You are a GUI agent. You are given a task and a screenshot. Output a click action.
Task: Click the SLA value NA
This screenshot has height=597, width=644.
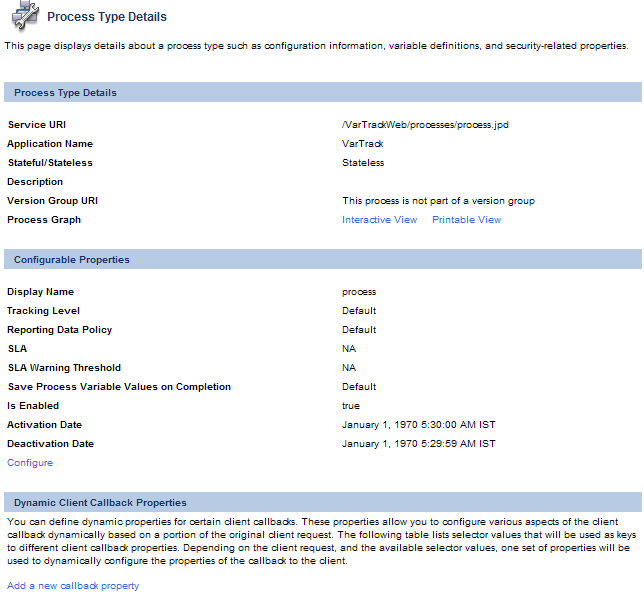[349, 349]
